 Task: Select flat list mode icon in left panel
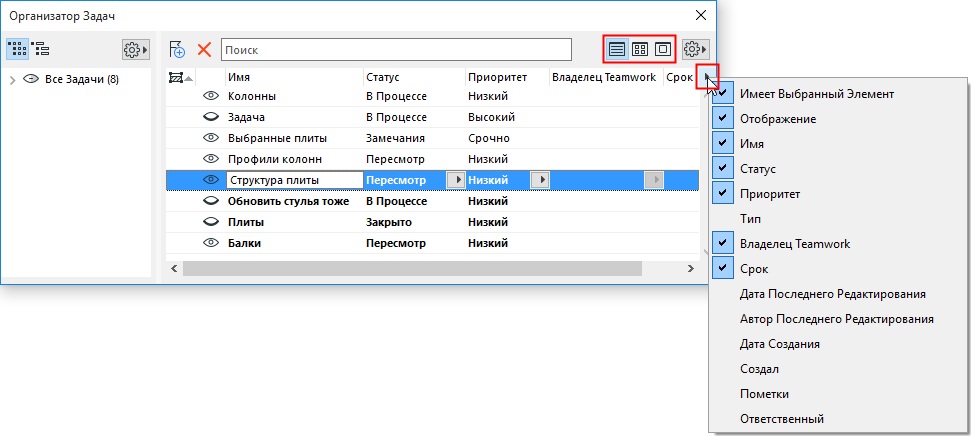click(18, 49)
